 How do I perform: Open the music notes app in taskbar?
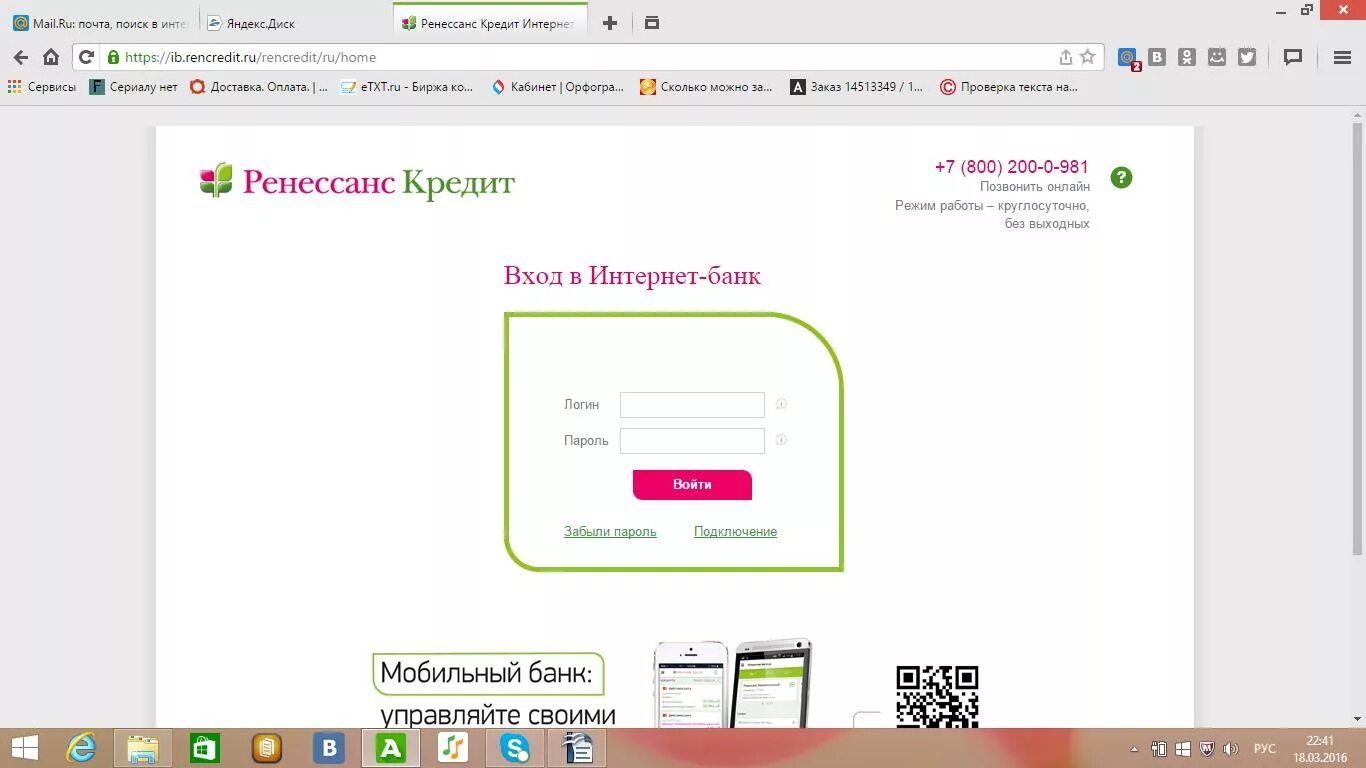[453, 748]
